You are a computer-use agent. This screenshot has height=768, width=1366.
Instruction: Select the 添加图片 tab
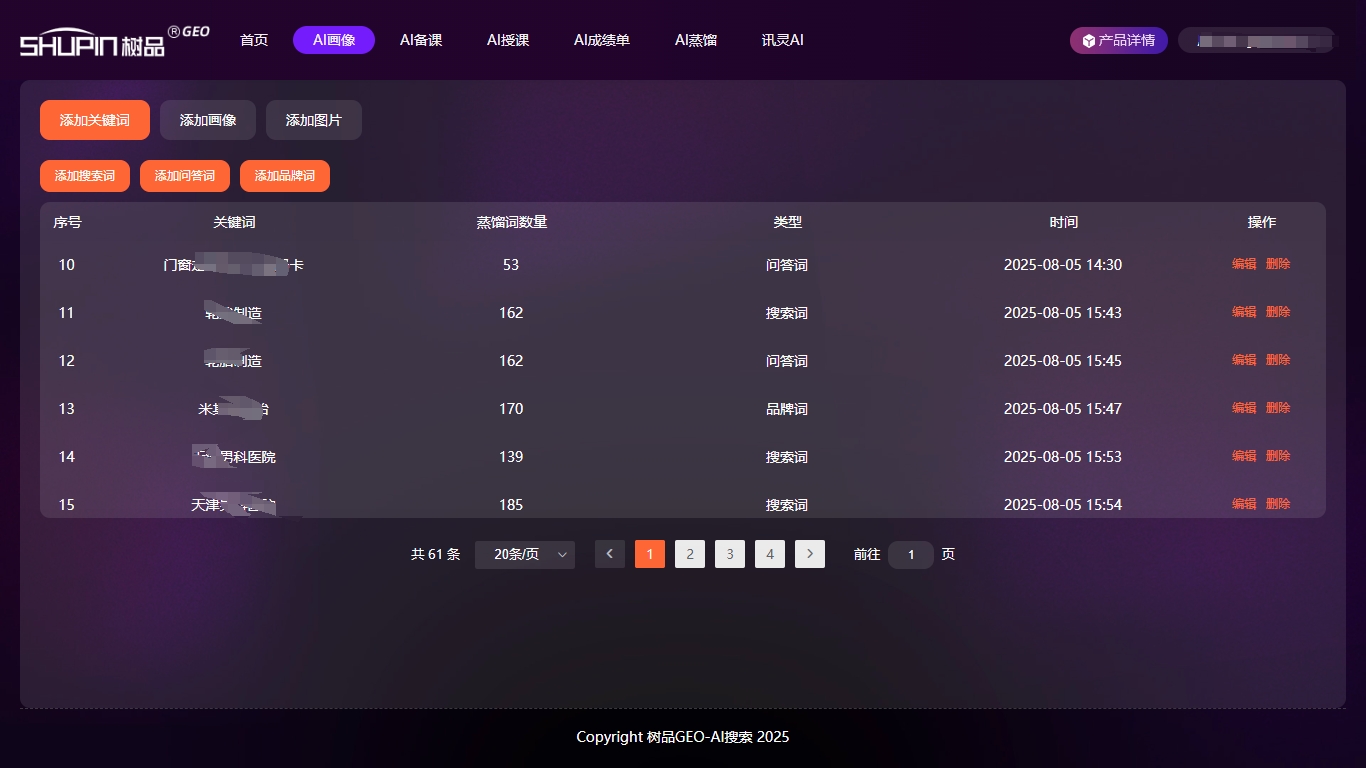point(314,120)
